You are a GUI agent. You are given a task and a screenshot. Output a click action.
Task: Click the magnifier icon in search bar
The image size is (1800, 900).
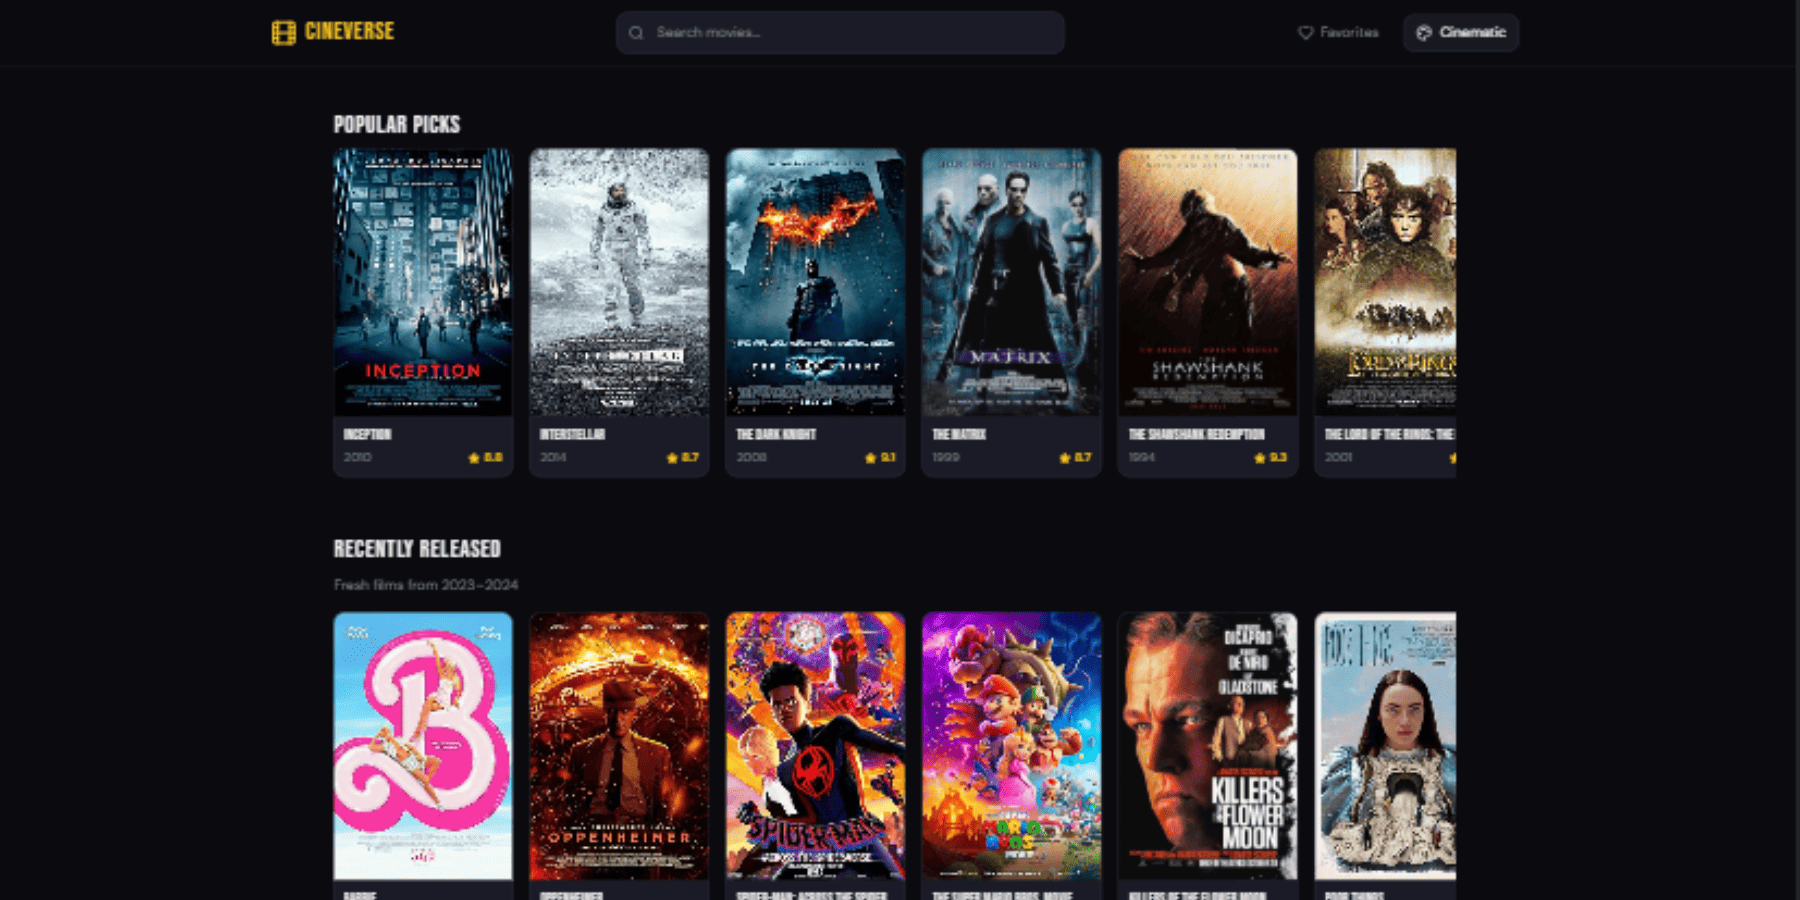[636, 33]
